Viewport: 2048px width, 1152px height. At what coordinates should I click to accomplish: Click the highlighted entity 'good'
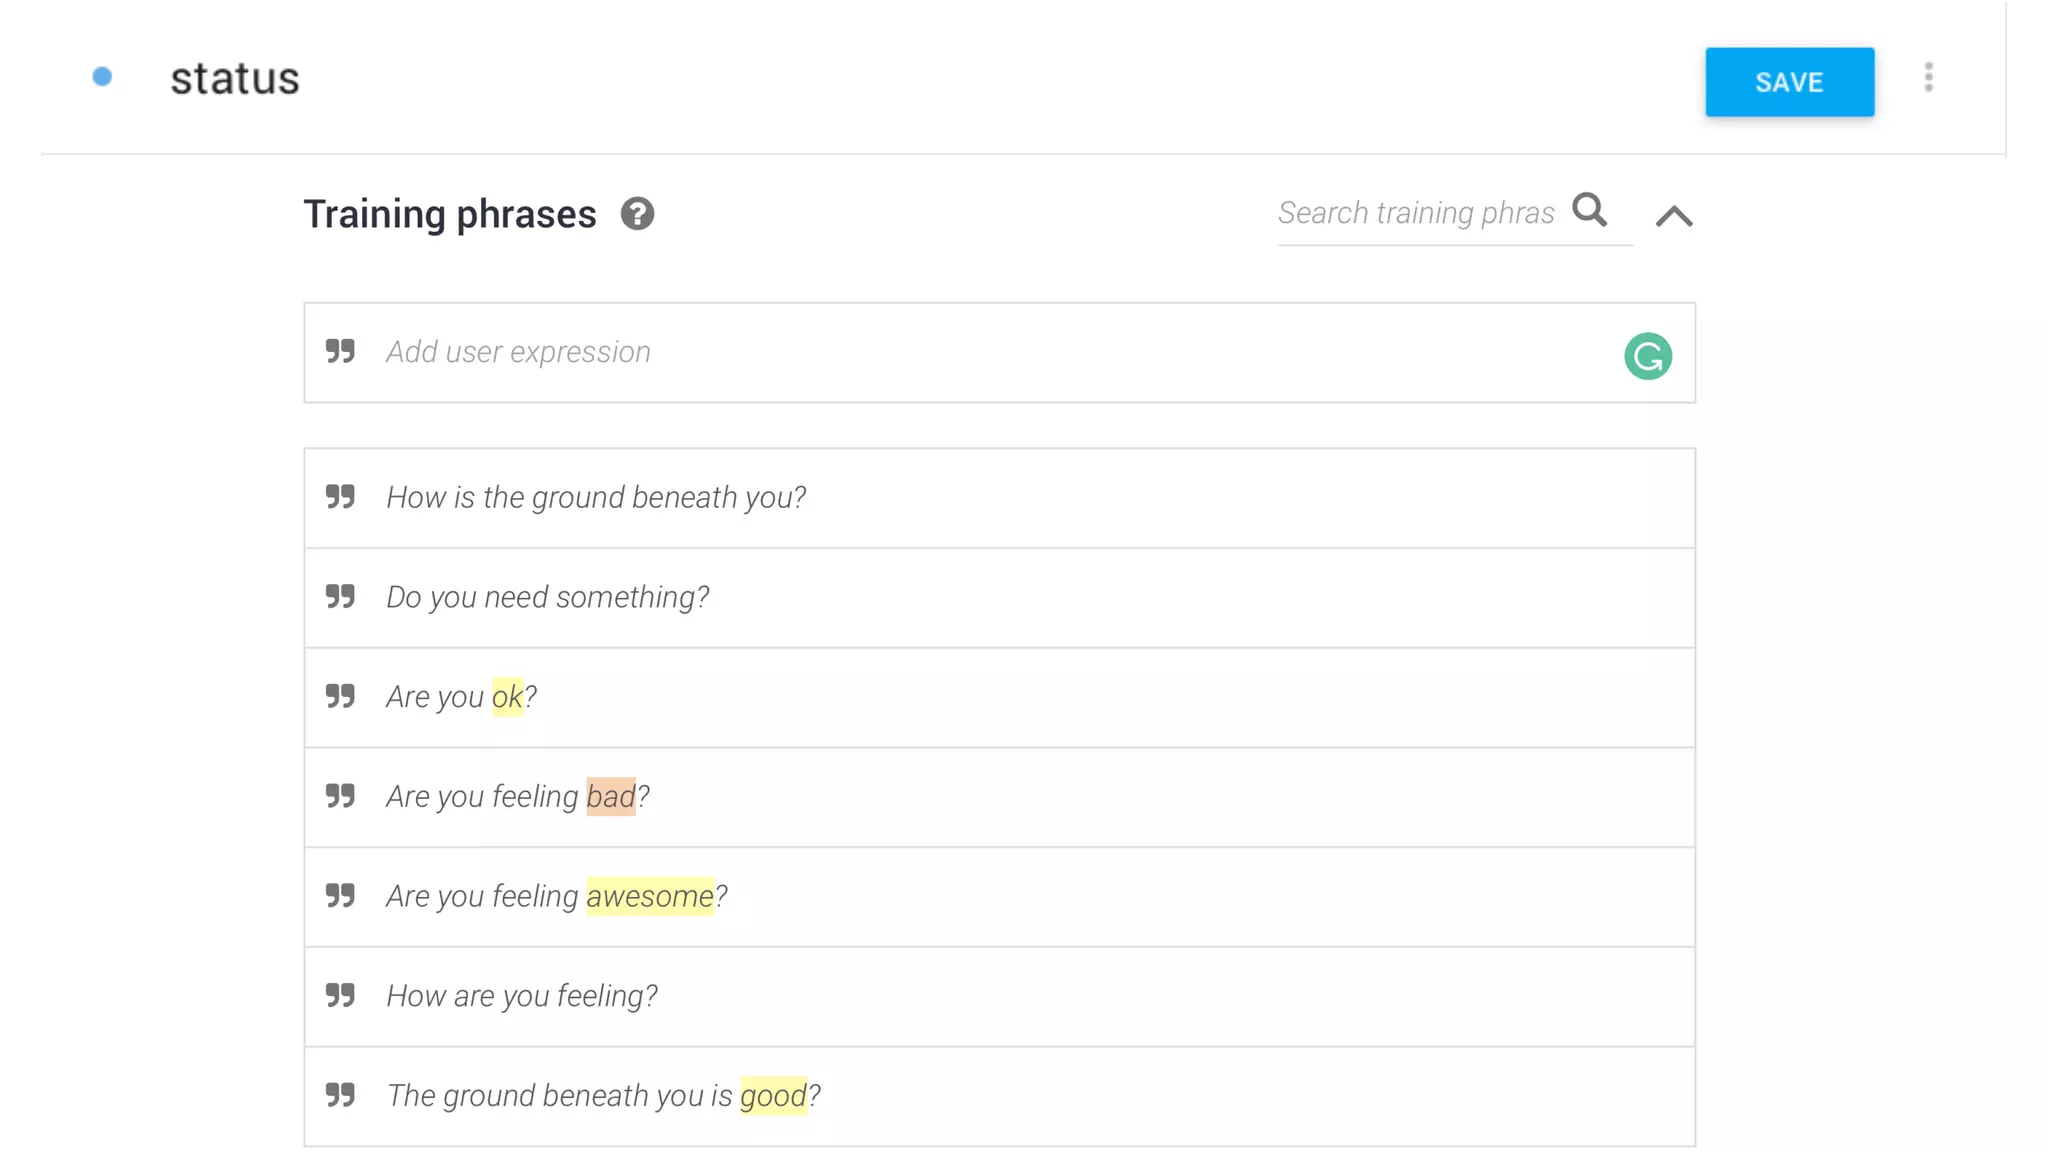[x=773, y=1096]
